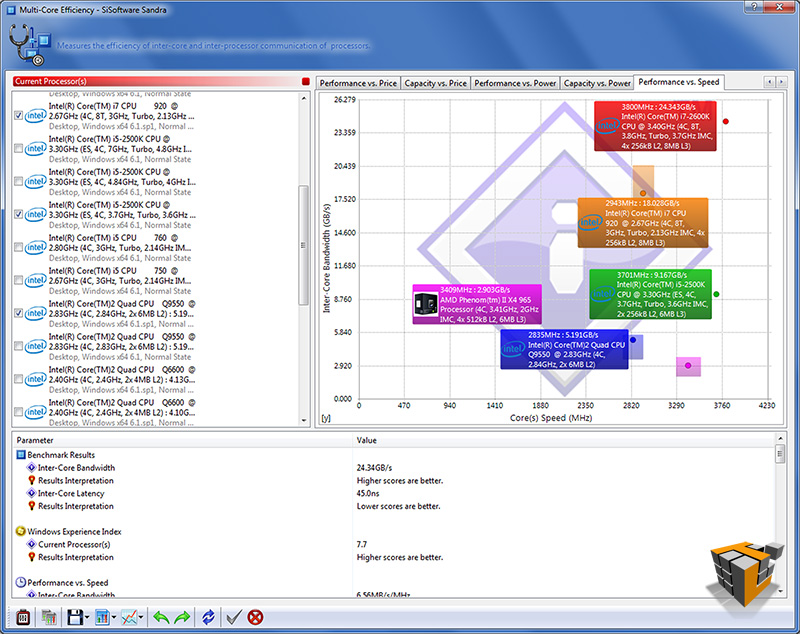This screenshot has width=800, height=634.
Task: Click the stethoscope module icon in header
Action: tap(30, 45)
